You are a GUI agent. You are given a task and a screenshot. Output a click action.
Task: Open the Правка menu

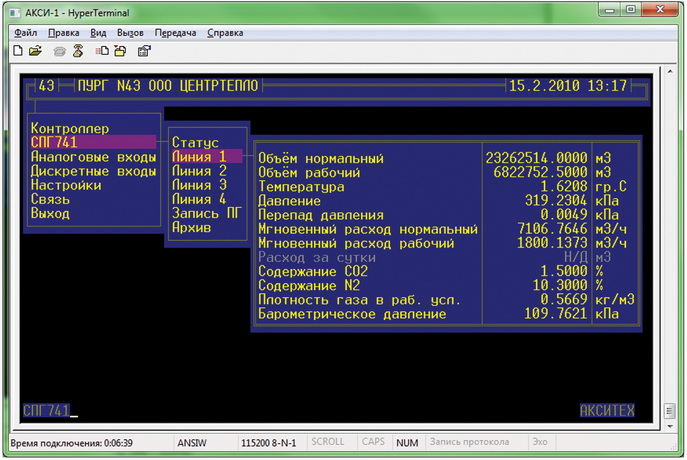(64, 33)
